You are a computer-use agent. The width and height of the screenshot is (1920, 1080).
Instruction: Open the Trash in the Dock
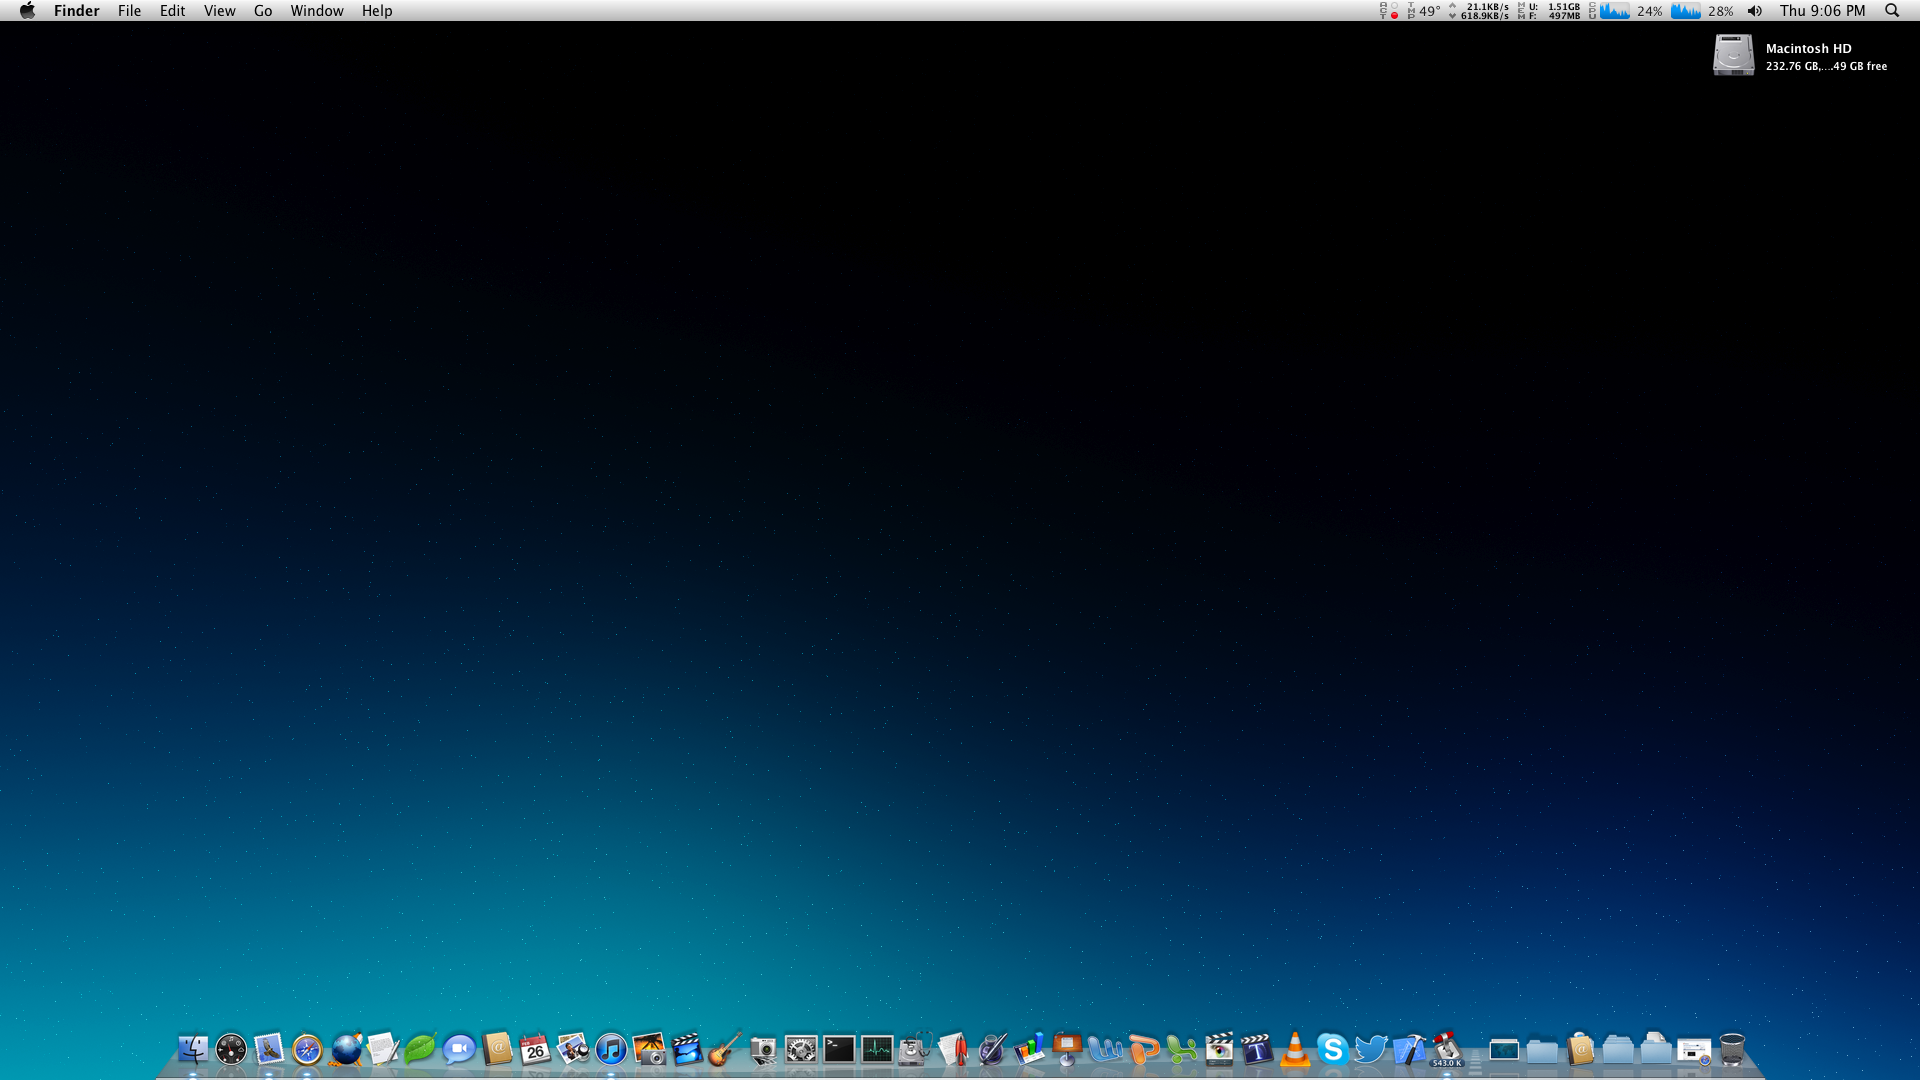[x=1732, y=1049]
